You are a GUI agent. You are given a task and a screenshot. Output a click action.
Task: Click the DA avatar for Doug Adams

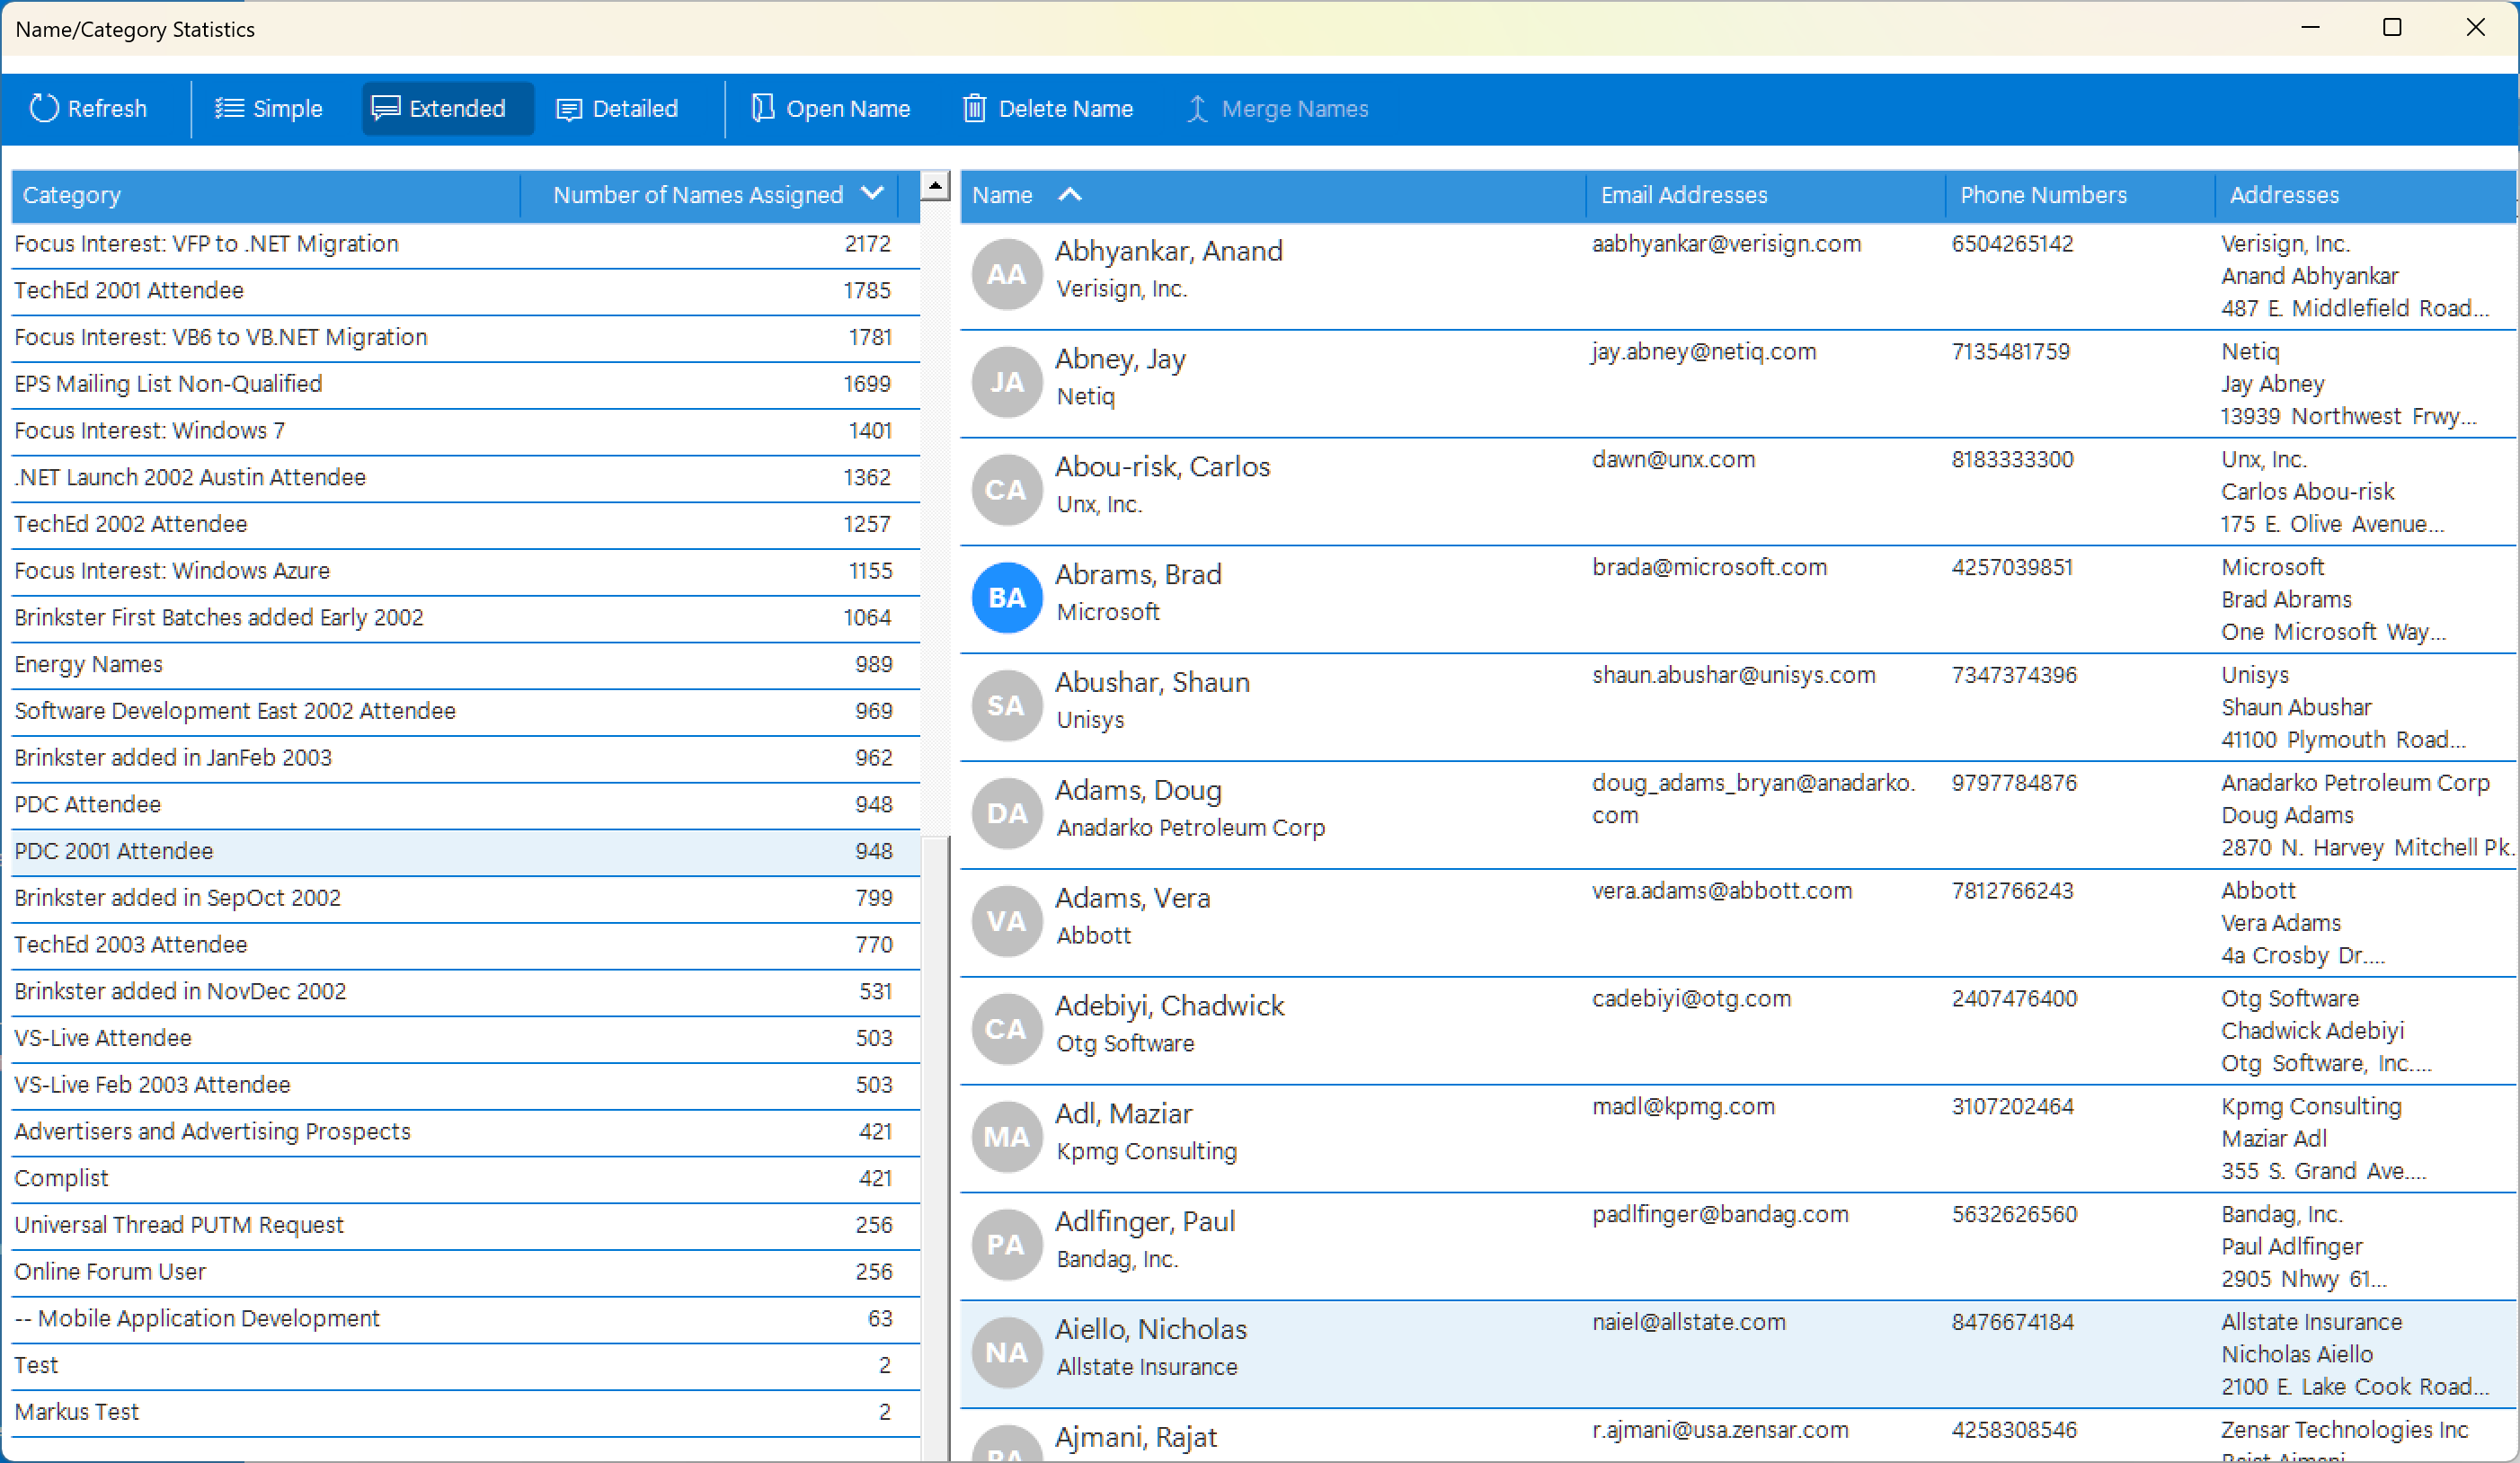click(x=1006, y=814)
